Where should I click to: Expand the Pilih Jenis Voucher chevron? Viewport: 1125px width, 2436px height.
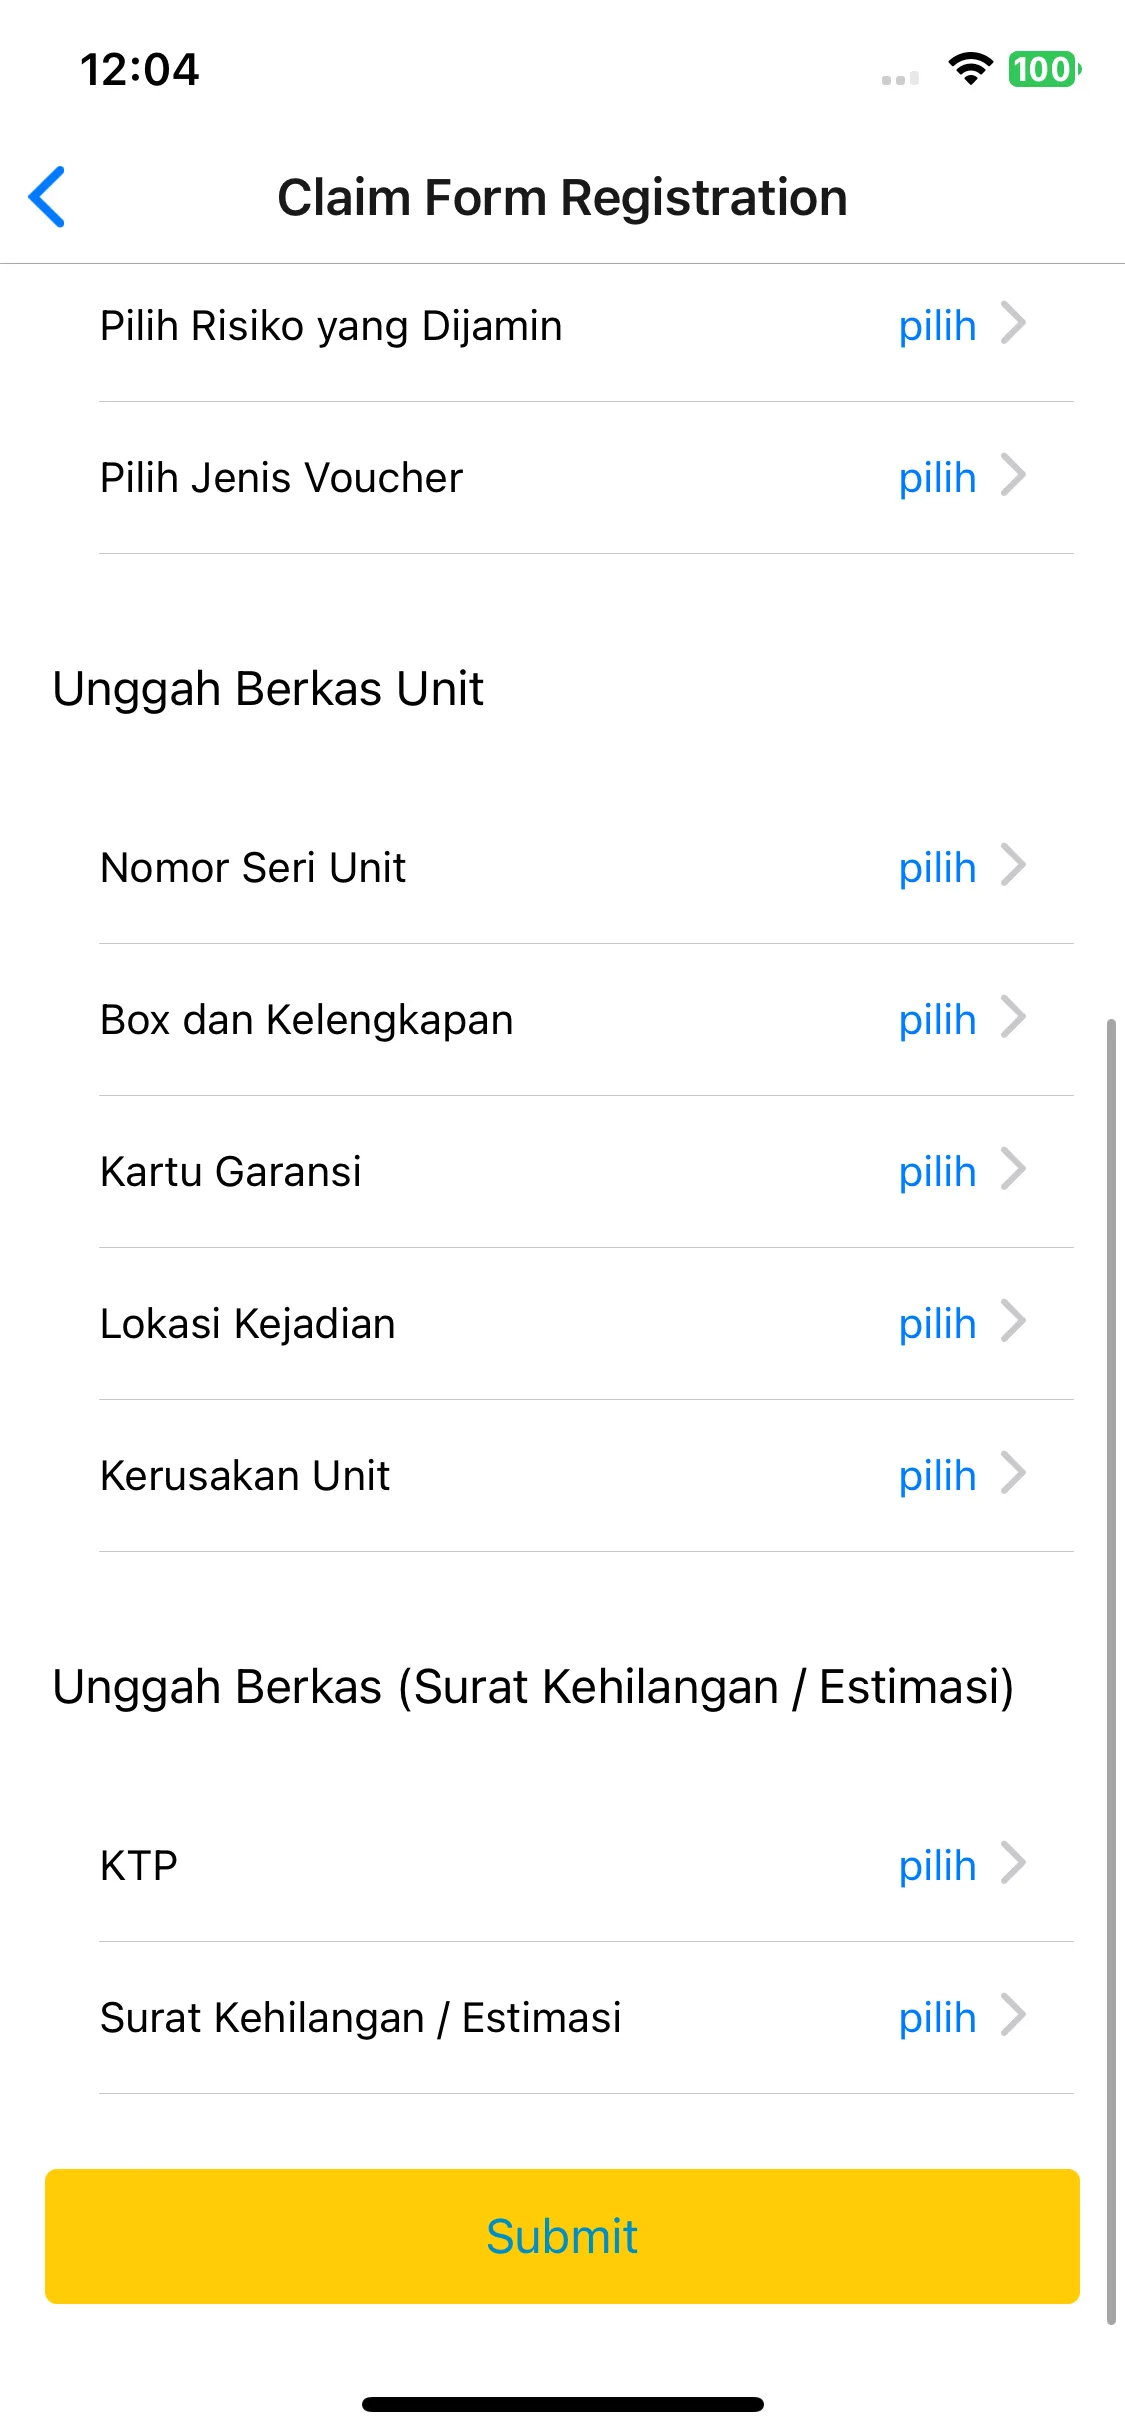1013,476
